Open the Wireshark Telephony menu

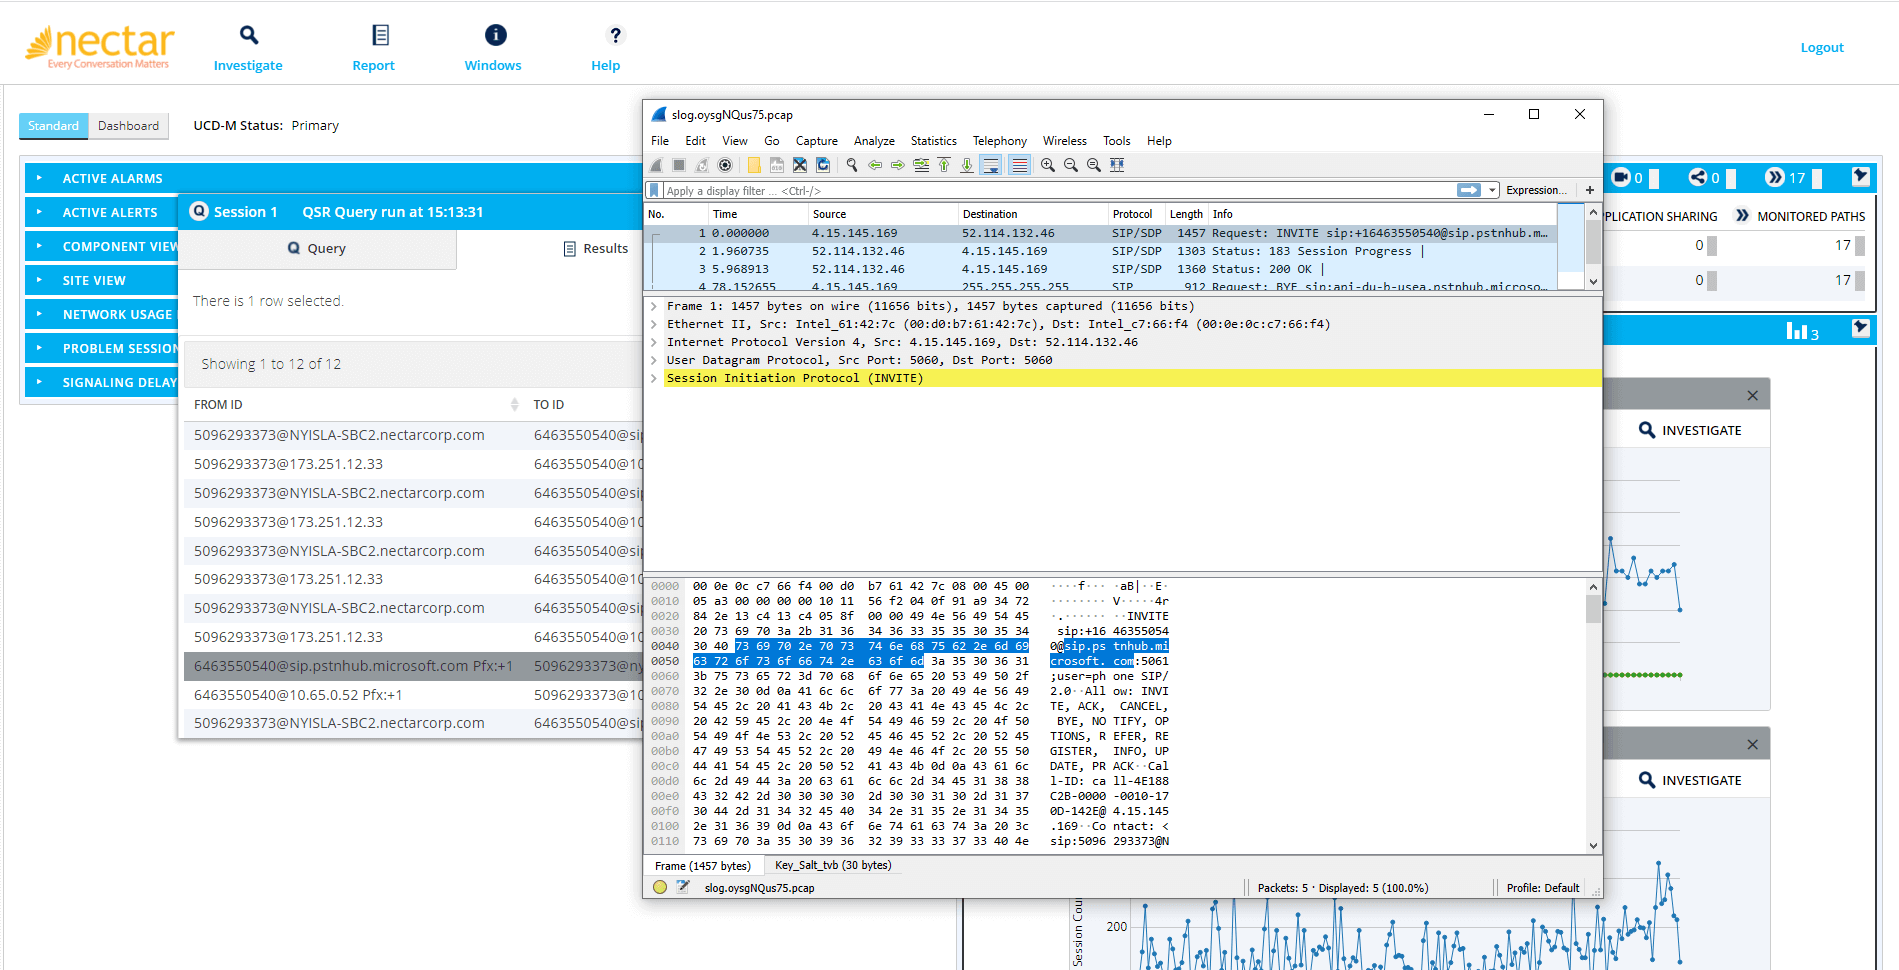tap(1000, 141)
